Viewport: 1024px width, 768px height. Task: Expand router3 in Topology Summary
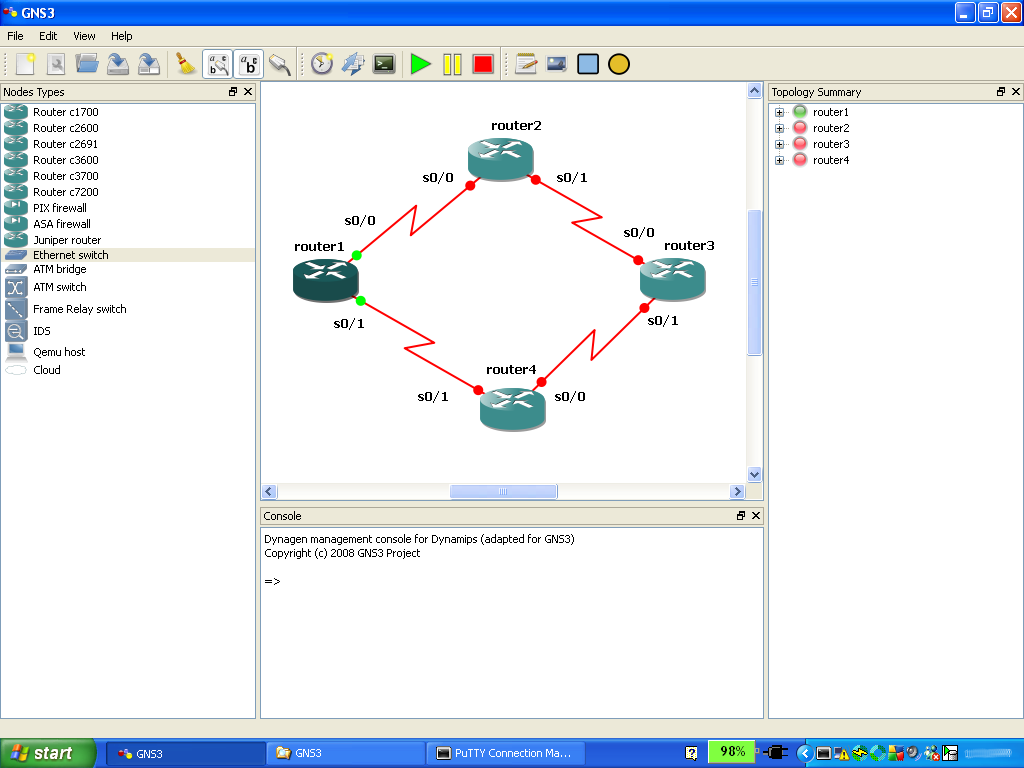click(x=779, y=144)
